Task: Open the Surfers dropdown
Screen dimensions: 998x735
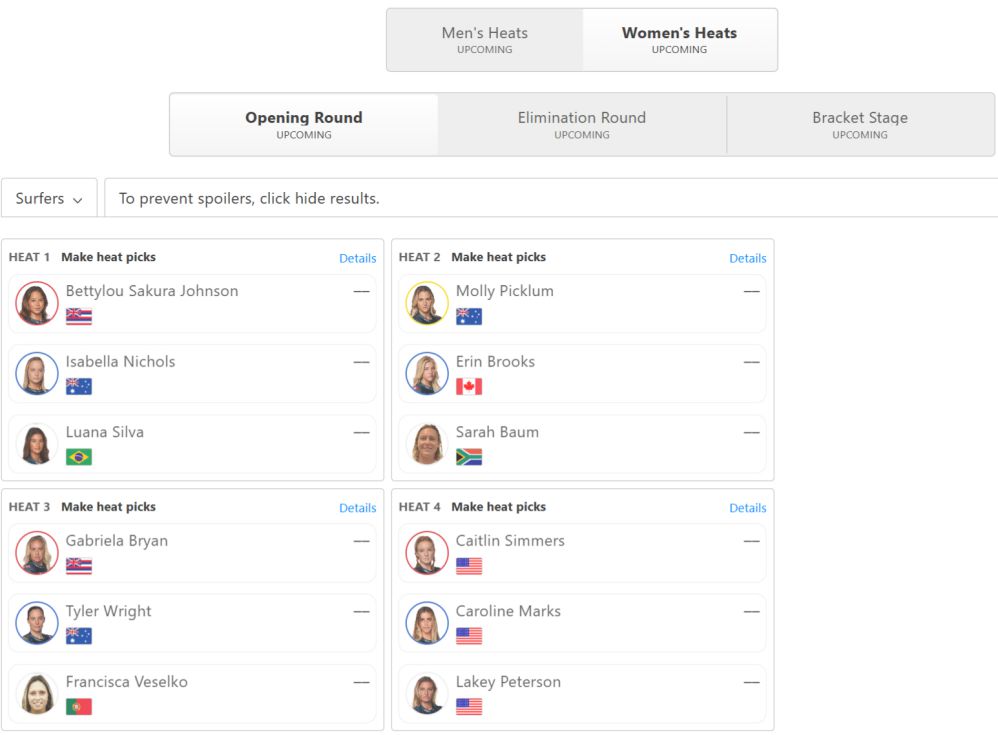Action: 49,198
